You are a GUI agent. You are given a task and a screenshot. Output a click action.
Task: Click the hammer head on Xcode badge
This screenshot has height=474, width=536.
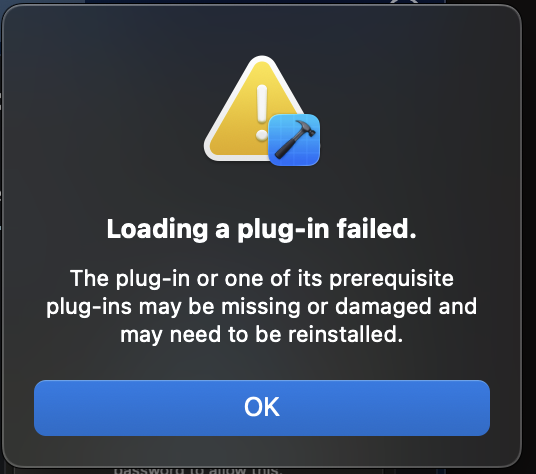[304, 128]
